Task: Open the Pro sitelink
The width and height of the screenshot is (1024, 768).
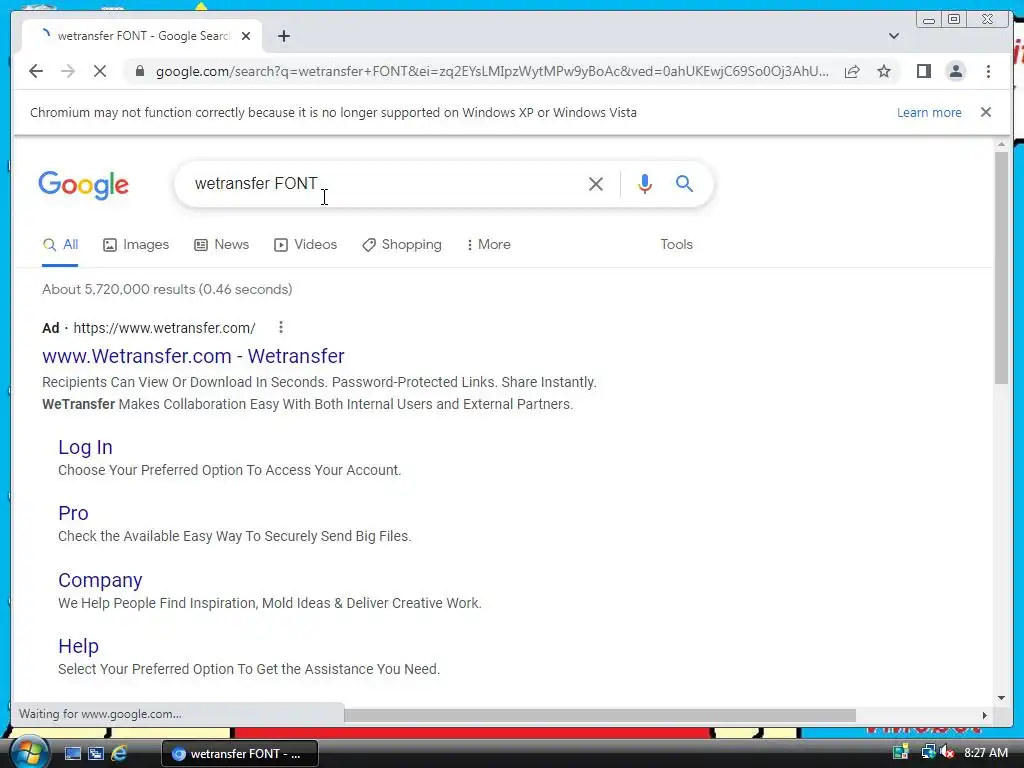Action: (x=73, y=513)
